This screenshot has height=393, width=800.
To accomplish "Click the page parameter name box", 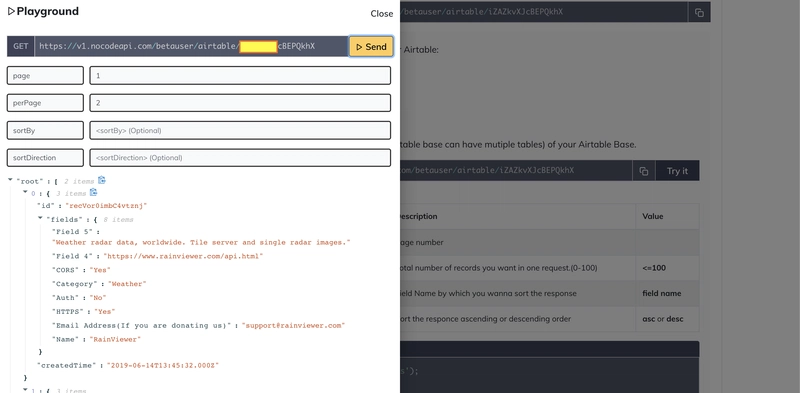I will (x=45, y=76).
